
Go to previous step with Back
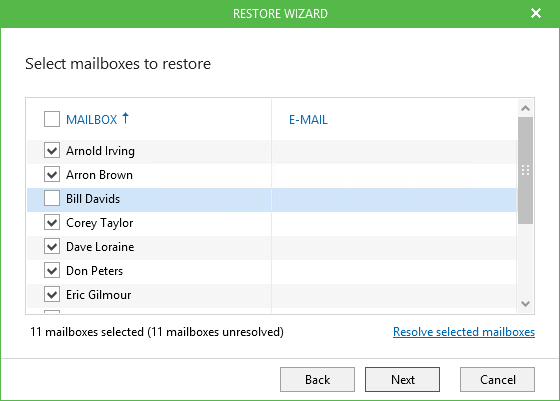coord(317,379)
